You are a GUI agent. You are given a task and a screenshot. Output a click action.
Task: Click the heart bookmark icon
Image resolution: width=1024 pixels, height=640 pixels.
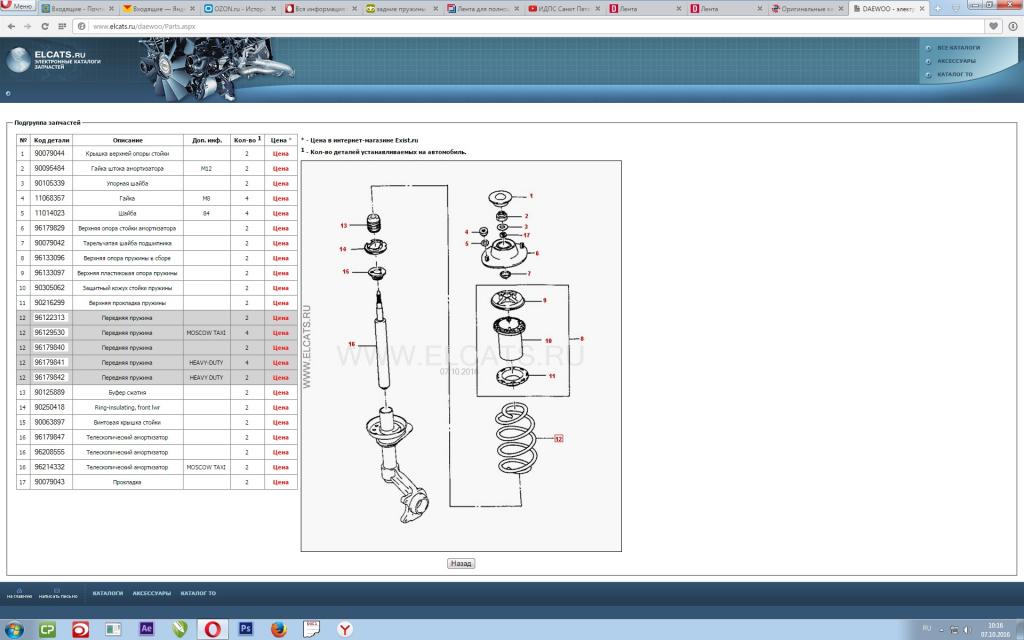[x=994, y=26]
